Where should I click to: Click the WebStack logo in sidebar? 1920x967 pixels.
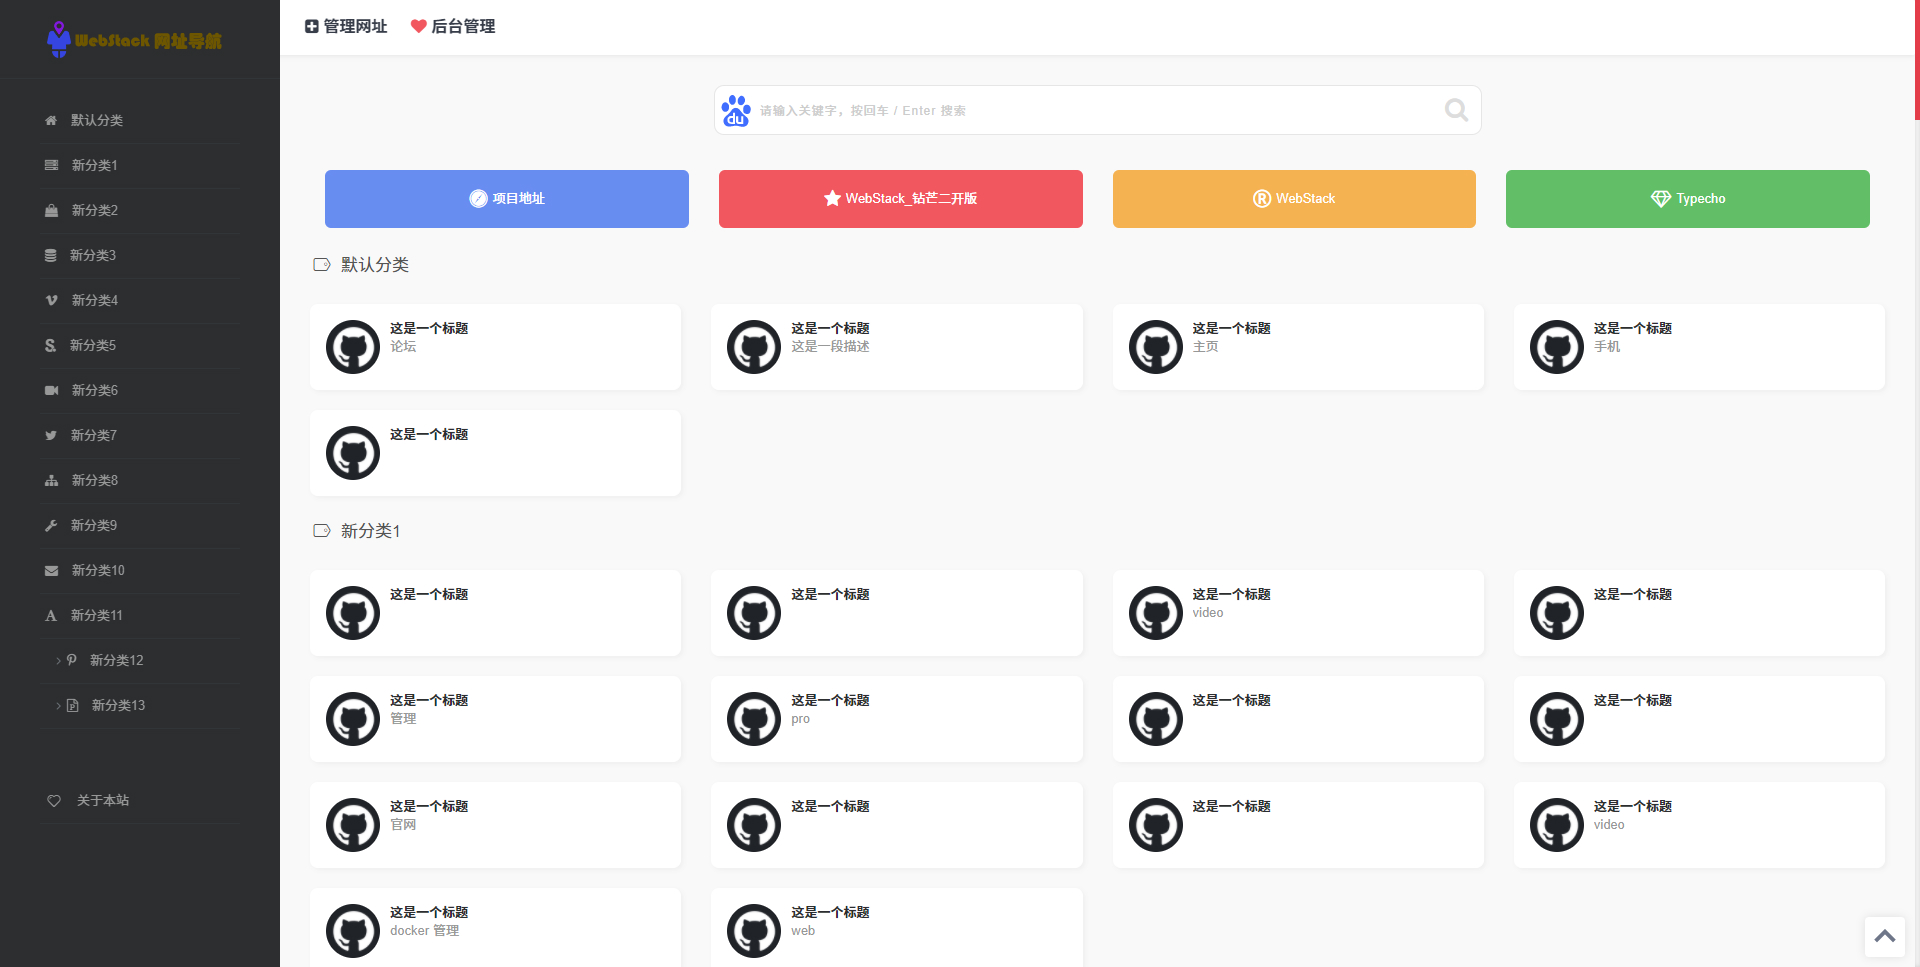(134, 40)
